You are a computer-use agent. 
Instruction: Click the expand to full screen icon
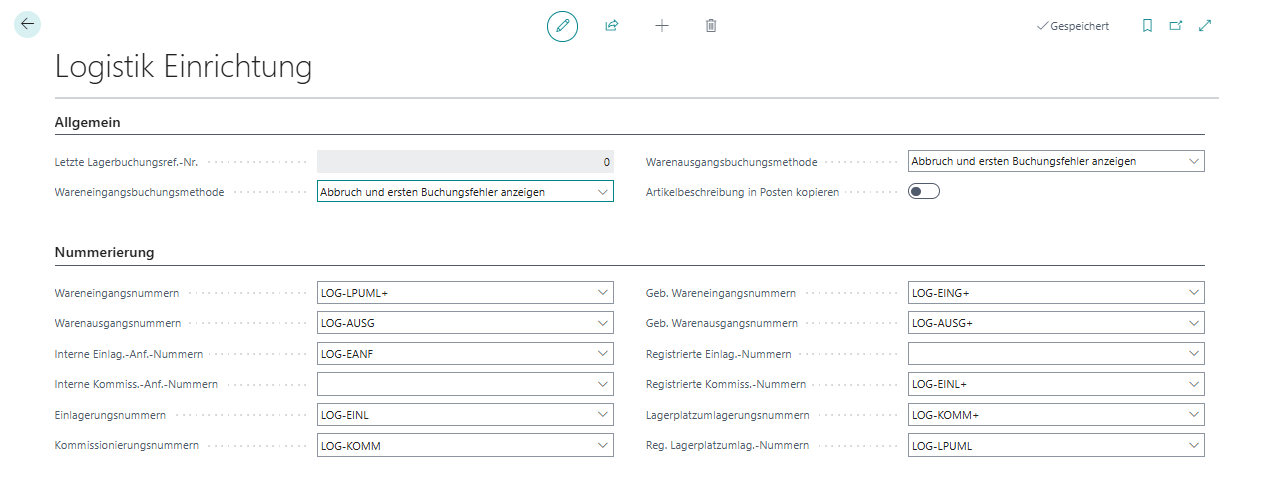tap(1205, 26)
